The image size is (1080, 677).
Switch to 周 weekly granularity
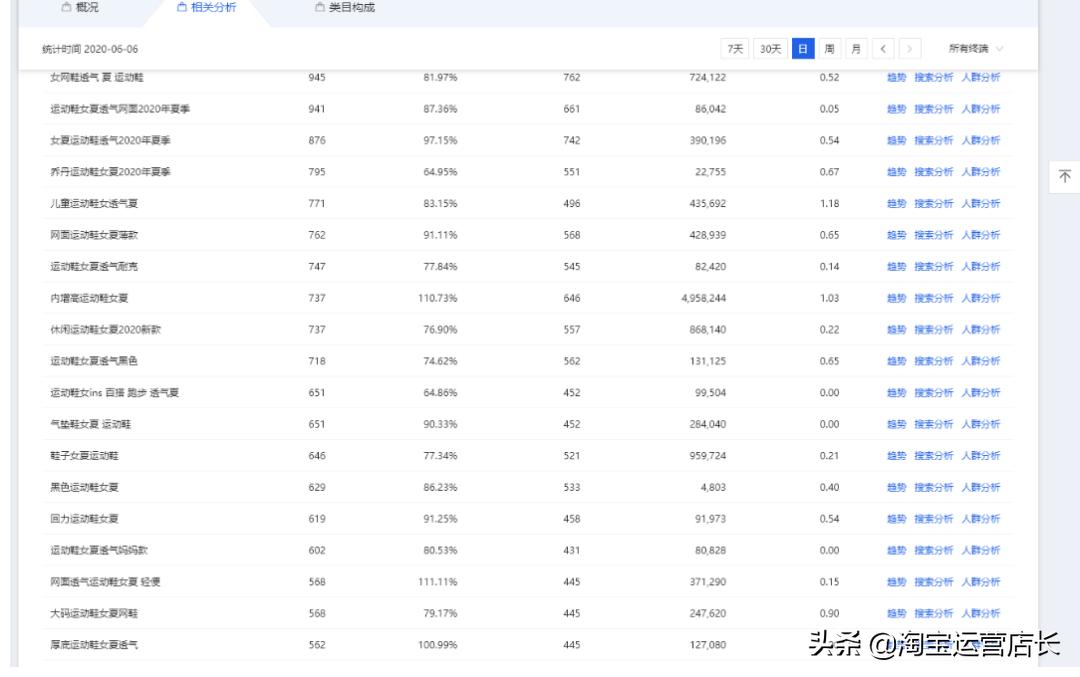point(831,48)
